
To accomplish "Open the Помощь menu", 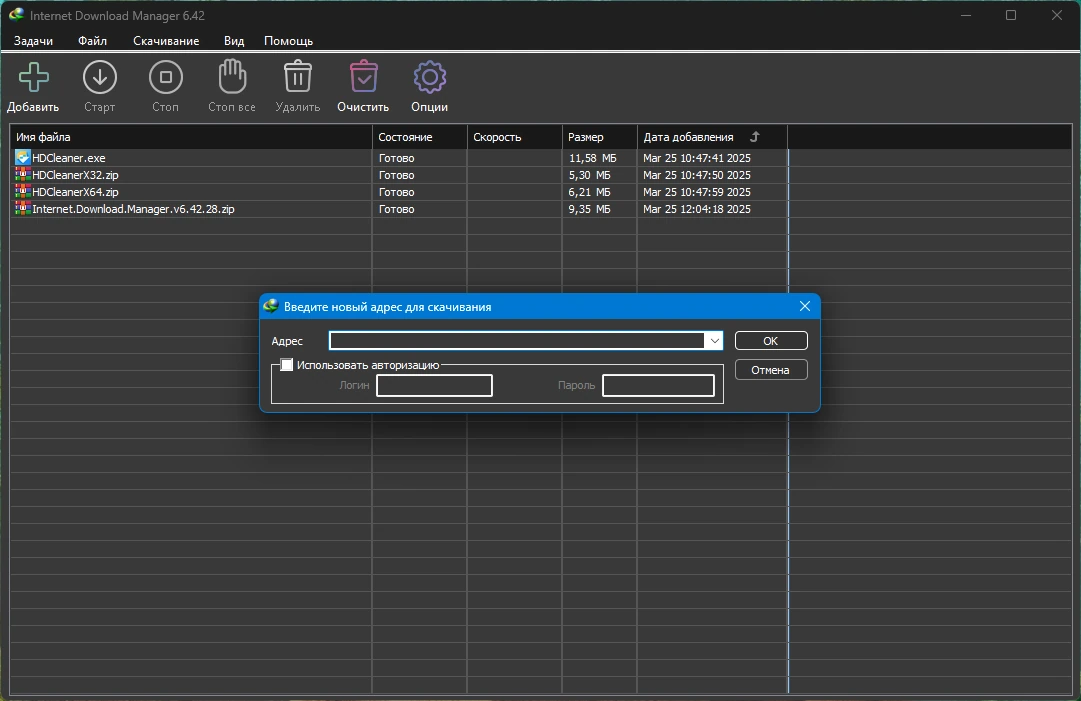I will [288, 41].
